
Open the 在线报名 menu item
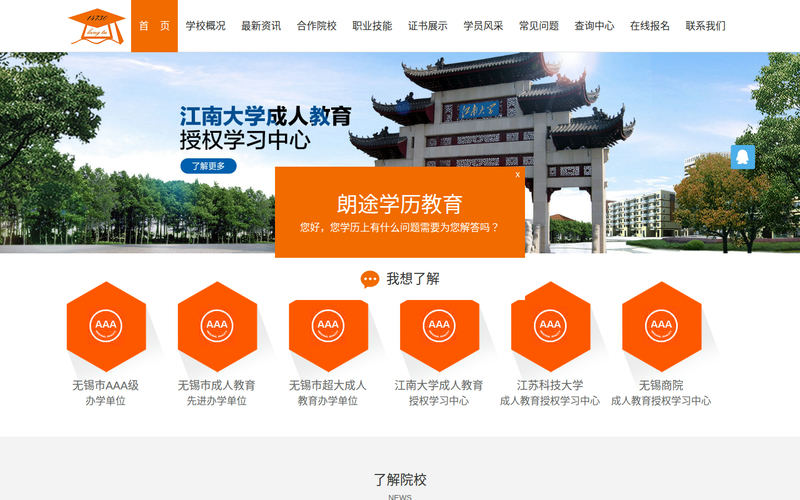[650, 26]
